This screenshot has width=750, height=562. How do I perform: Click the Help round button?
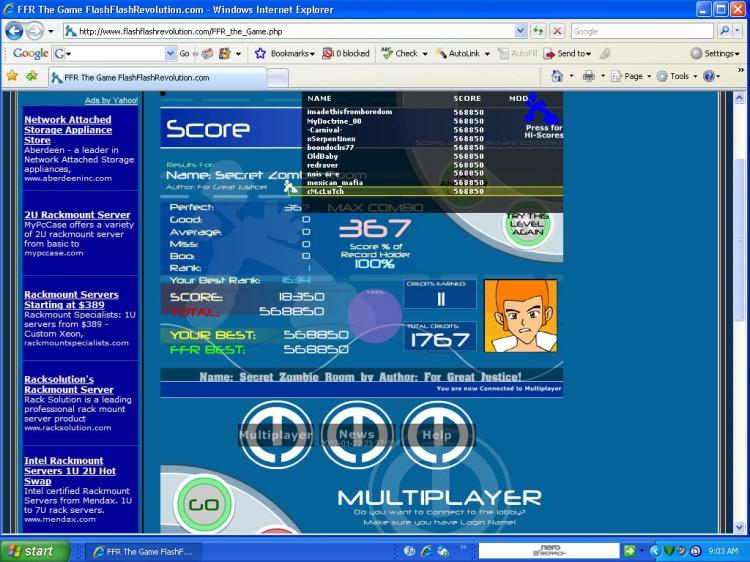(437, 434)
